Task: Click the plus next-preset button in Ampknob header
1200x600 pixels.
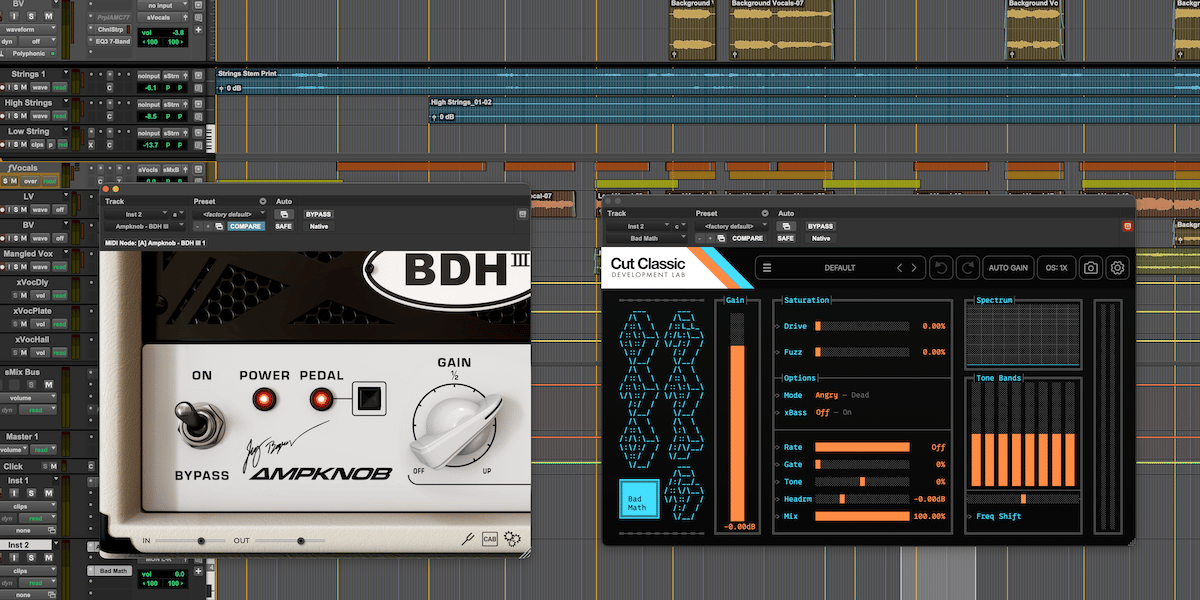Action: point(207,226)
